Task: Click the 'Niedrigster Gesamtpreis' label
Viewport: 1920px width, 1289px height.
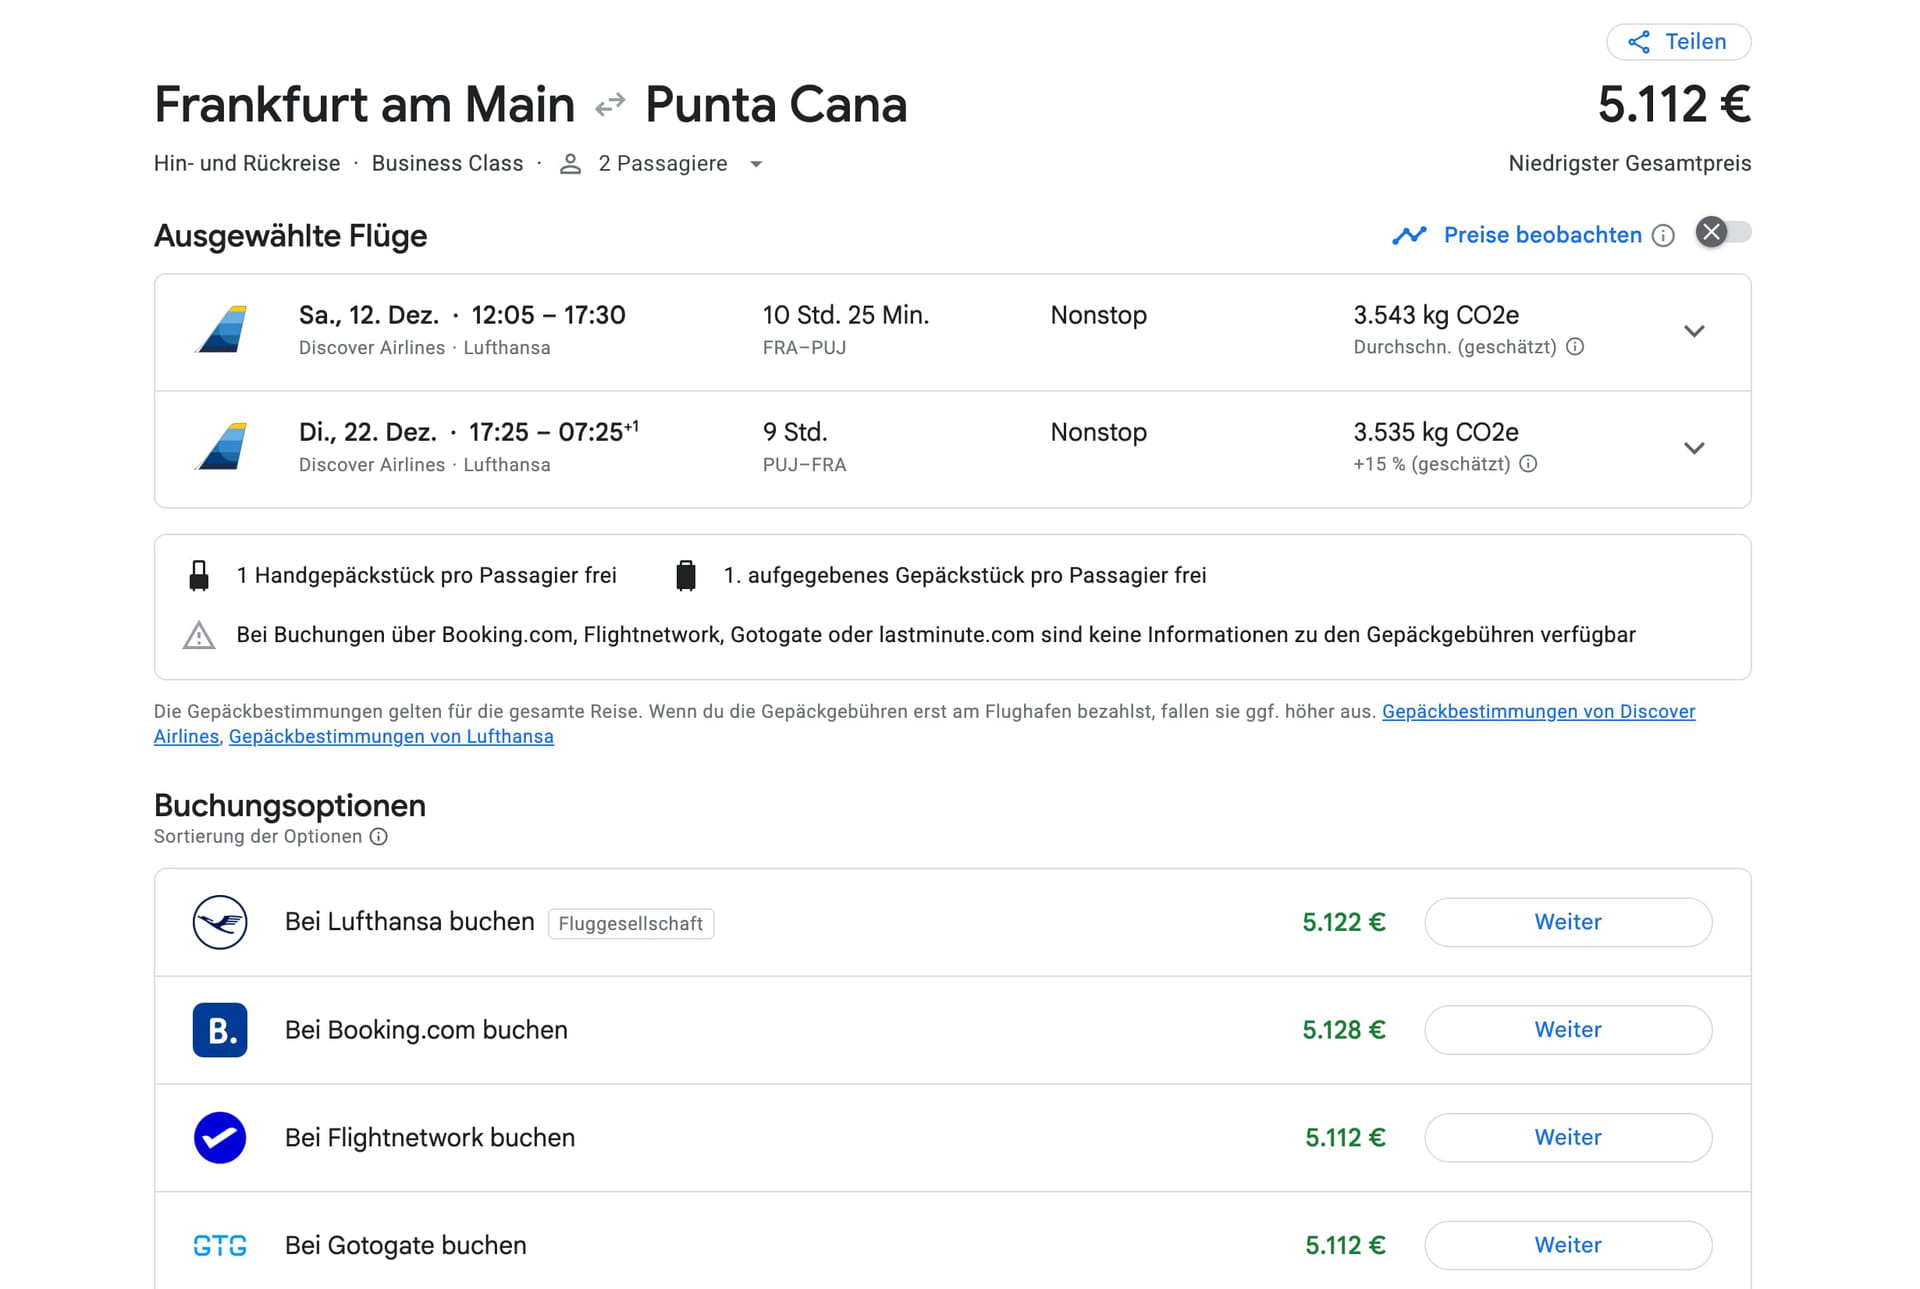Action: (x=1629, y=164)
